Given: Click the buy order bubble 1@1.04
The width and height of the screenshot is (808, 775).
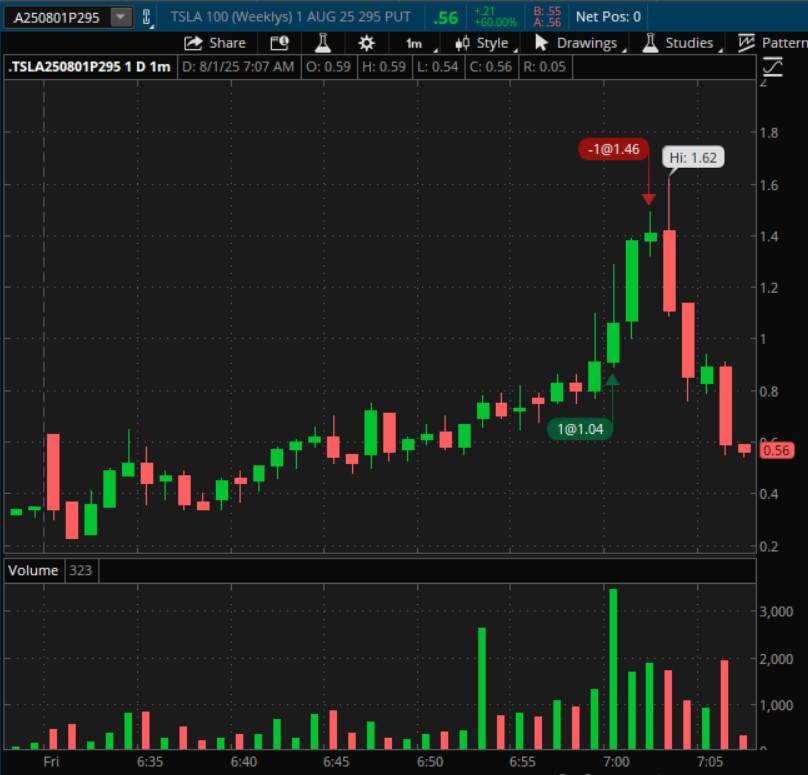Looking at the screenshot, I should [x=580, y=429].
